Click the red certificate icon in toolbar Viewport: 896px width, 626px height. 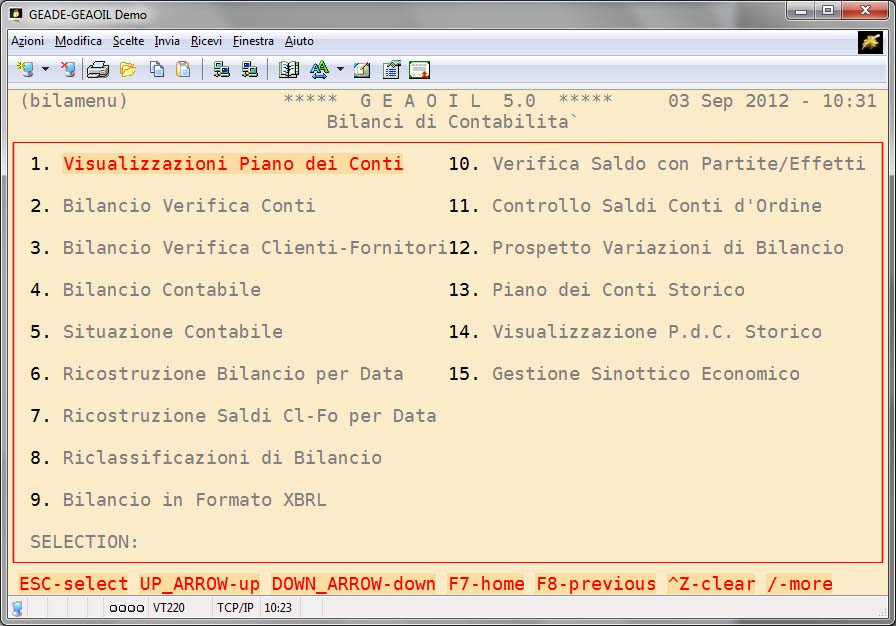[x=419, y=69]
